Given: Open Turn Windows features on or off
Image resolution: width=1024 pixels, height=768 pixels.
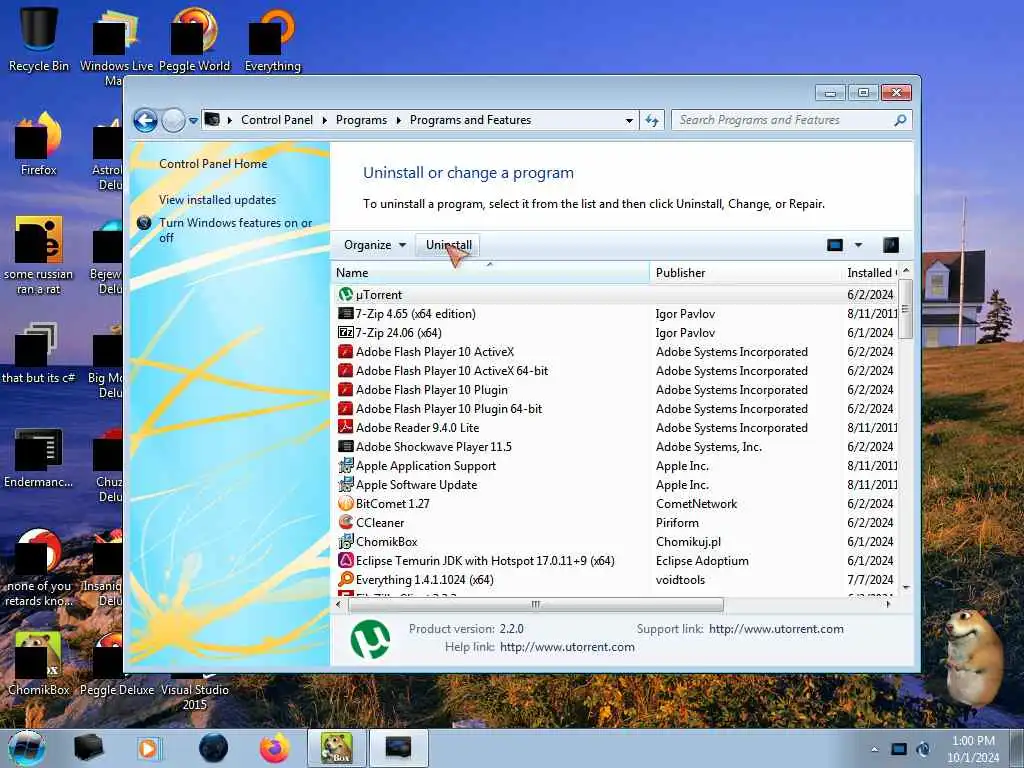Looking at the screenshot, I should click(236, 230).
